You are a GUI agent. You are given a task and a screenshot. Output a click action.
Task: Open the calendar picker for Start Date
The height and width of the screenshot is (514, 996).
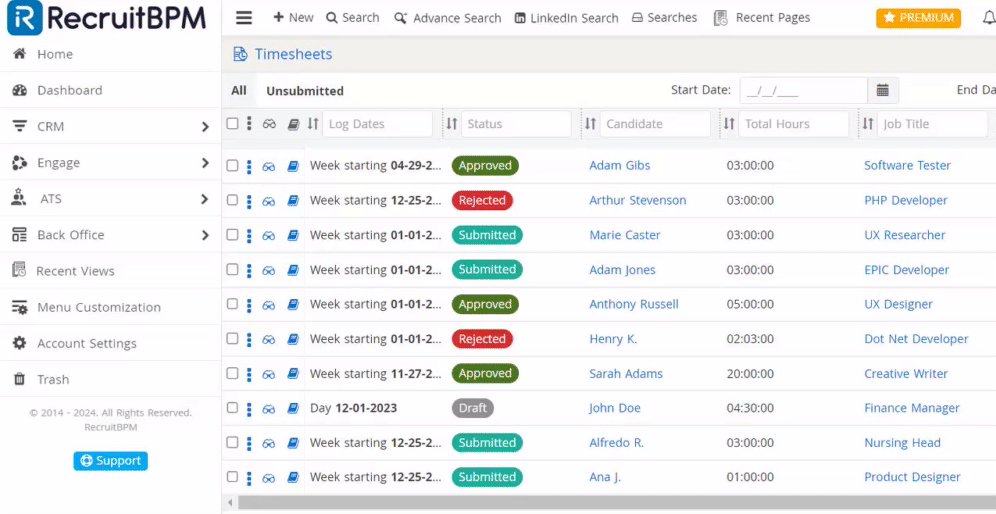(x=882, y=90)
